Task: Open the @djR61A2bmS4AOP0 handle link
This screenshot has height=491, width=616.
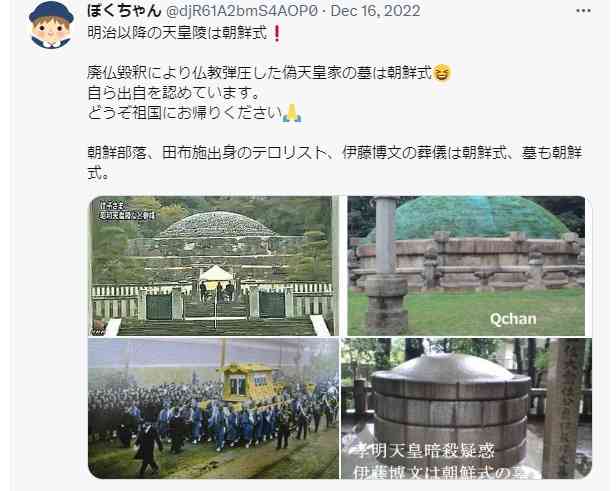Action: 242,11
